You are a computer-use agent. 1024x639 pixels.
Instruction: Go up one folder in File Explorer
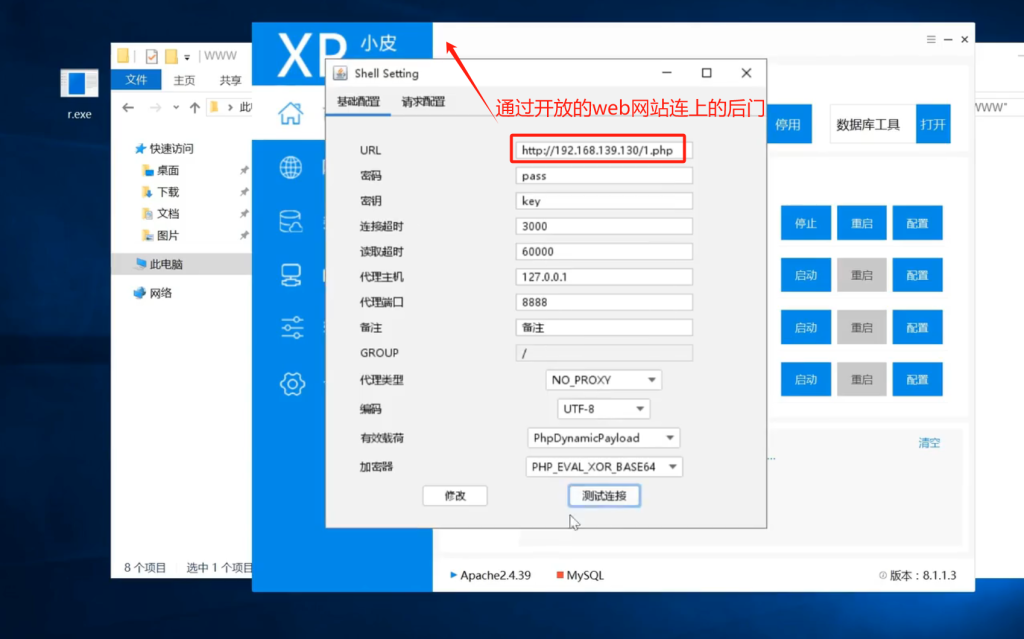pos(195,107)
